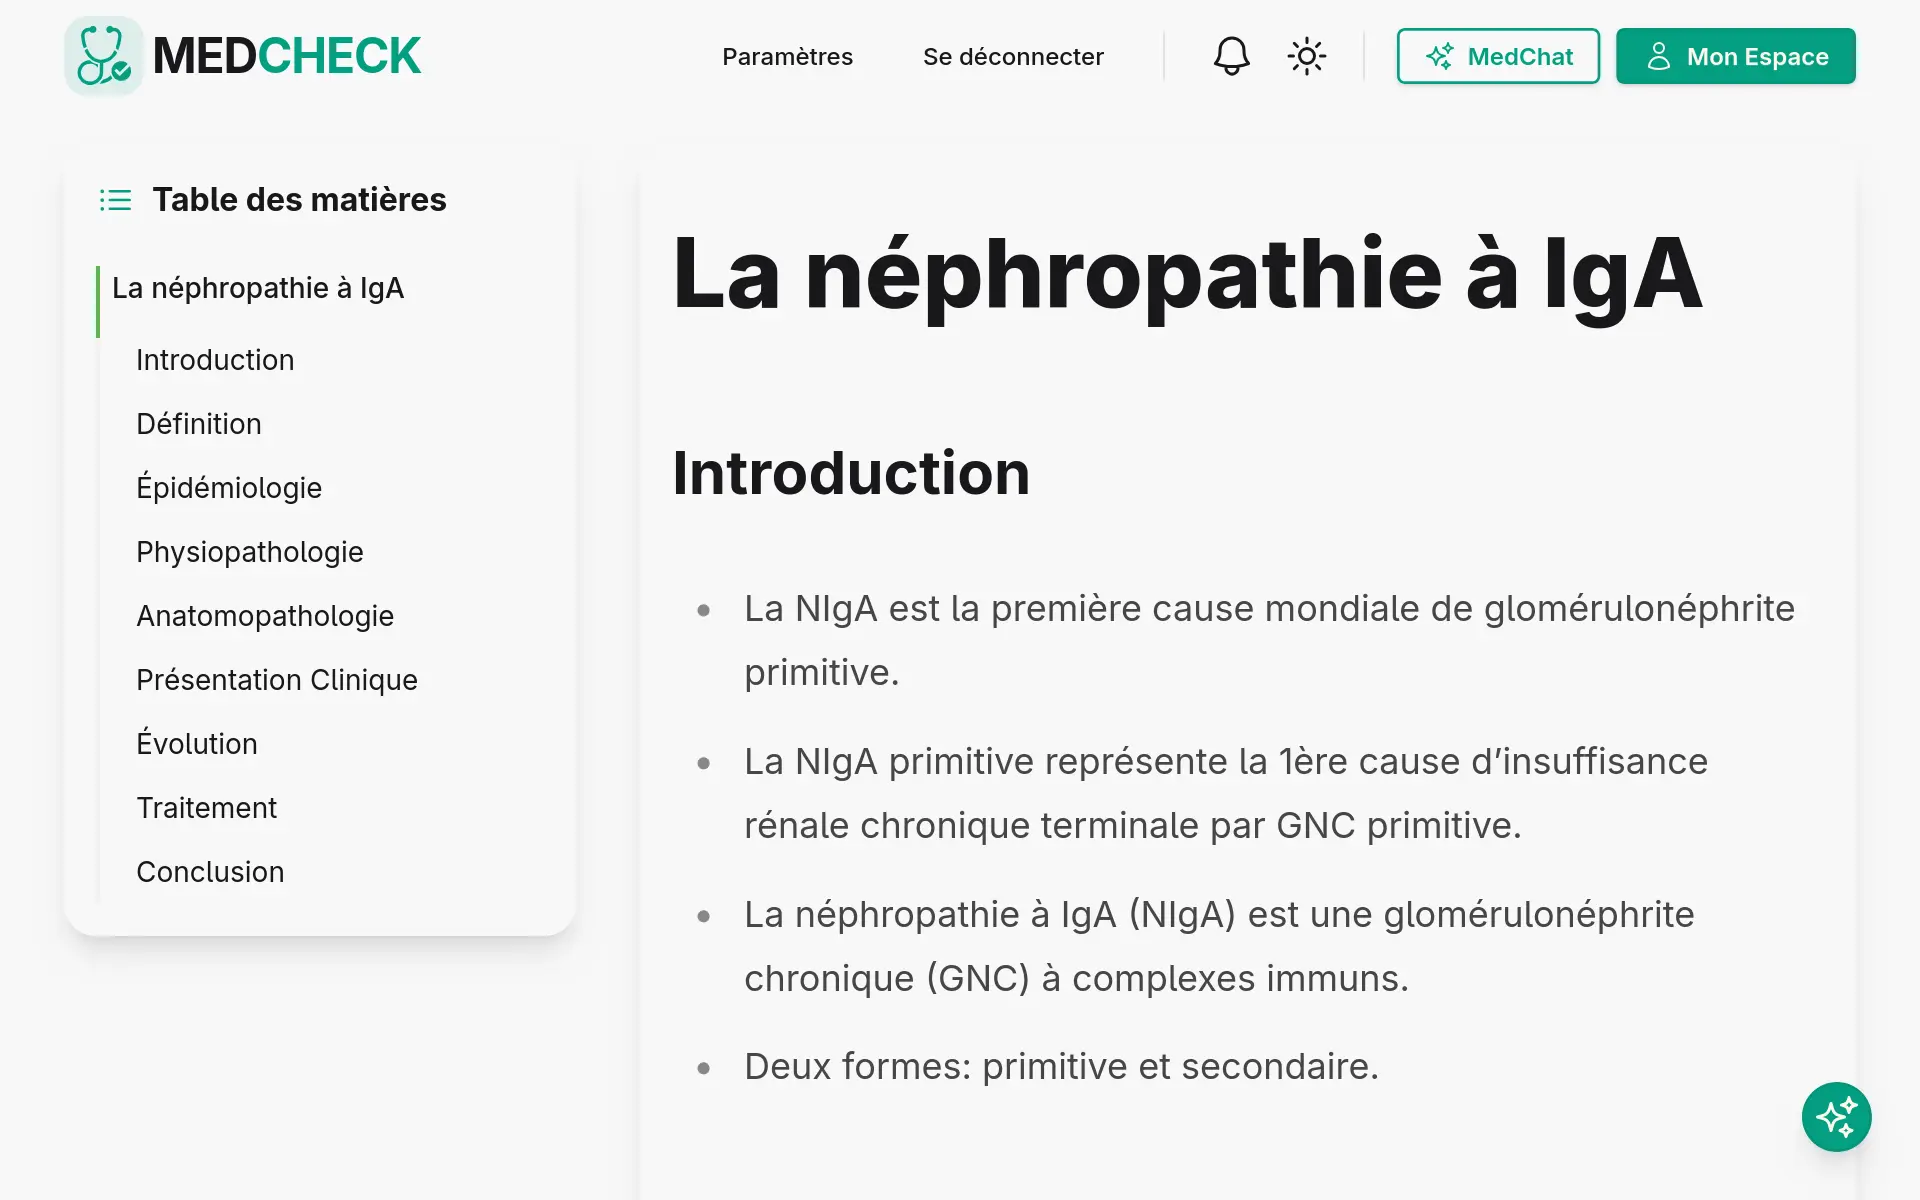The image size is (1920, 1200).
Task: Go to the Traitement section
Action: tap(206, 808)
